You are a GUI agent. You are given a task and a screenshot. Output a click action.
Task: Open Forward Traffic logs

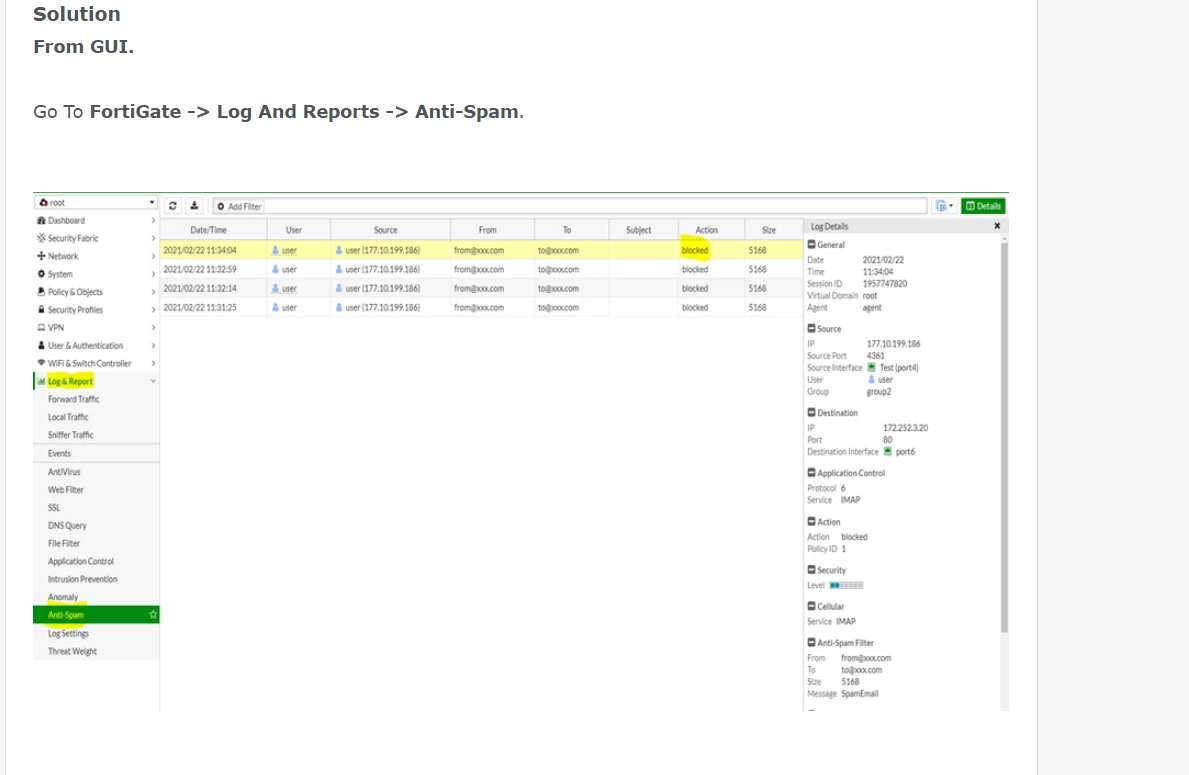[x=74, y=399]
